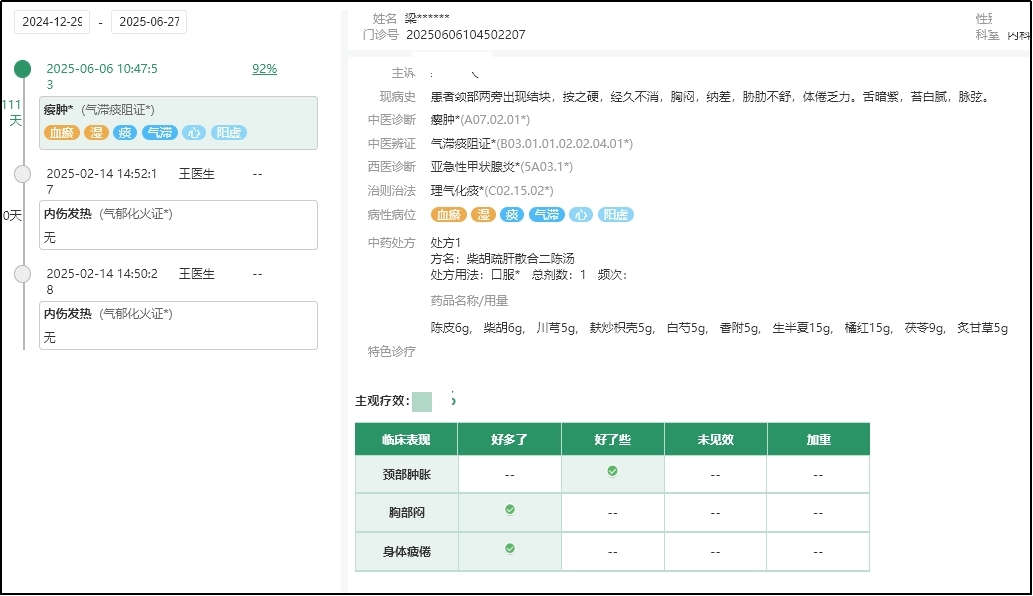
Task: Open the end date picker showing 2025-06-27
Action: click(x=148, y=20)
